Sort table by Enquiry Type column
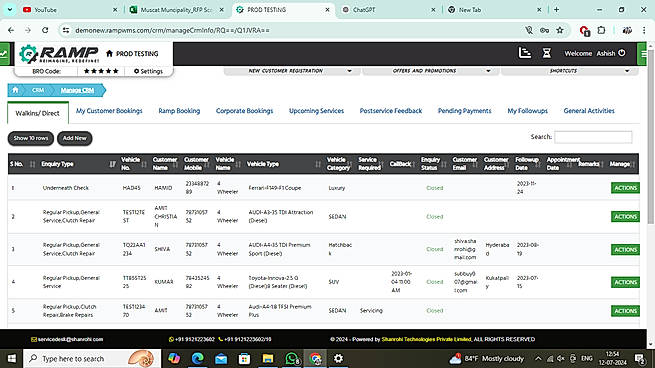 click(x=78, y=164)
